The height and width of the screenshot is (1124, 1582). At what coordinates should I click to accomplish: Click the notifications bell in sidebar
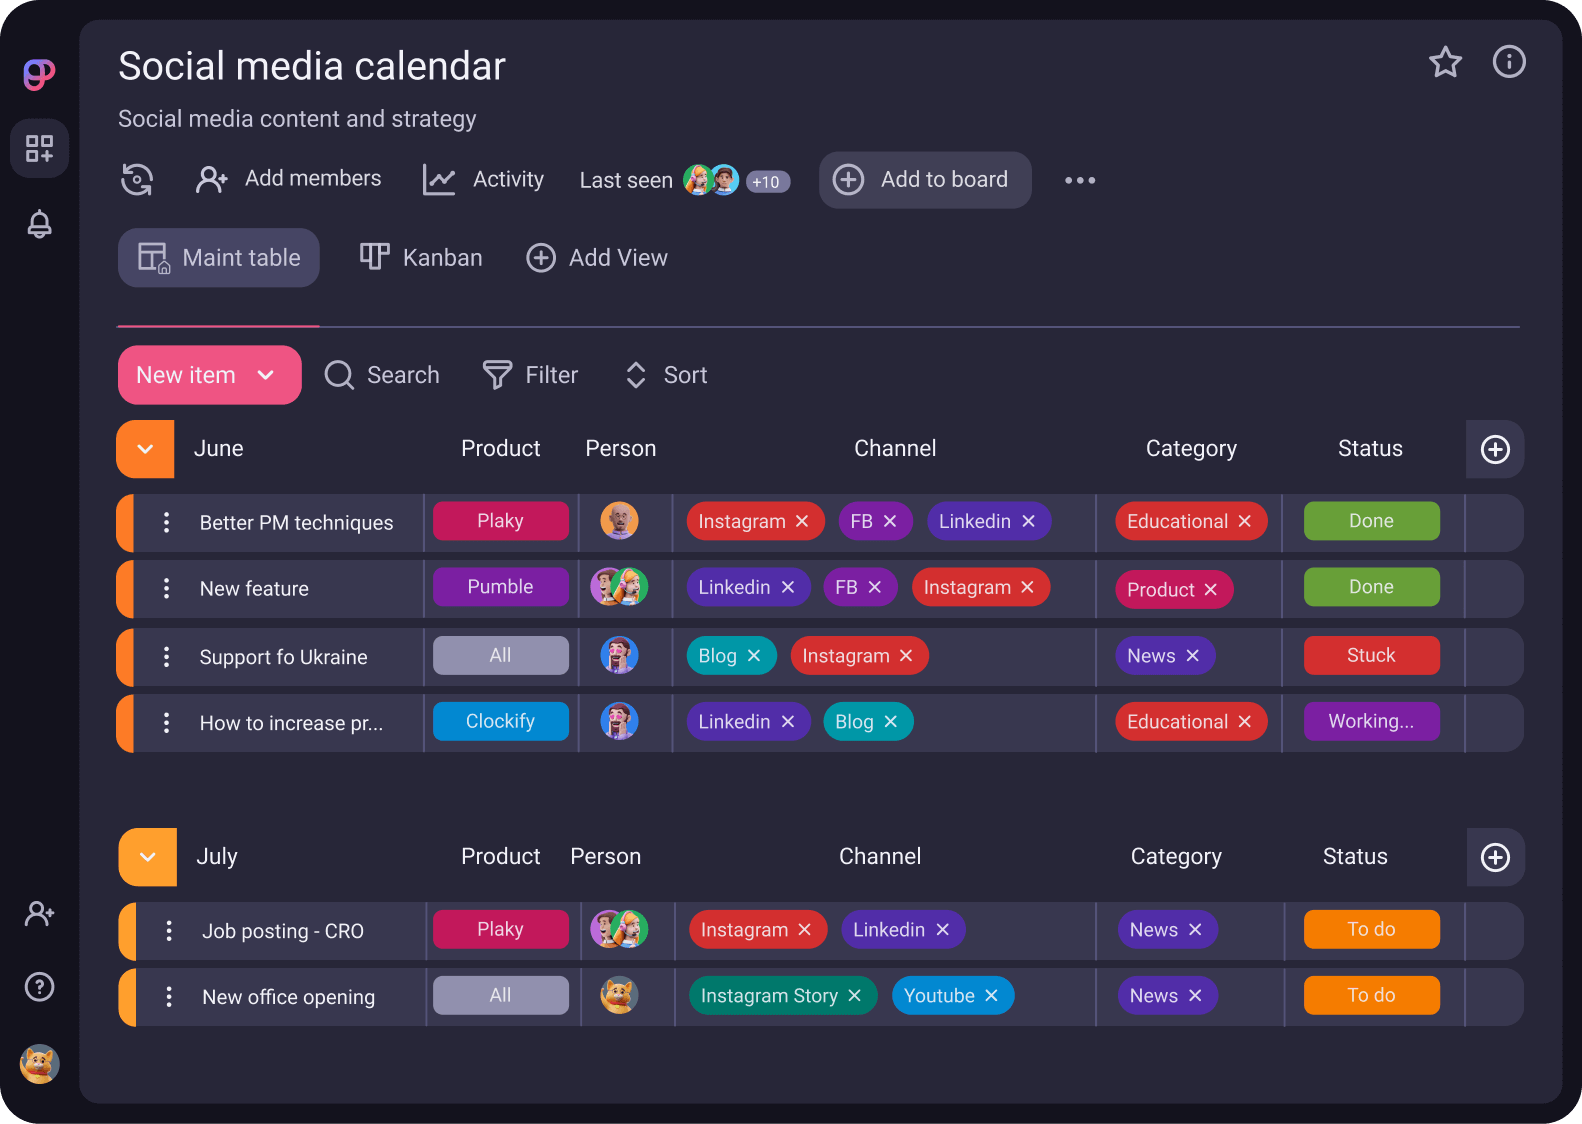tap(39, 224)
